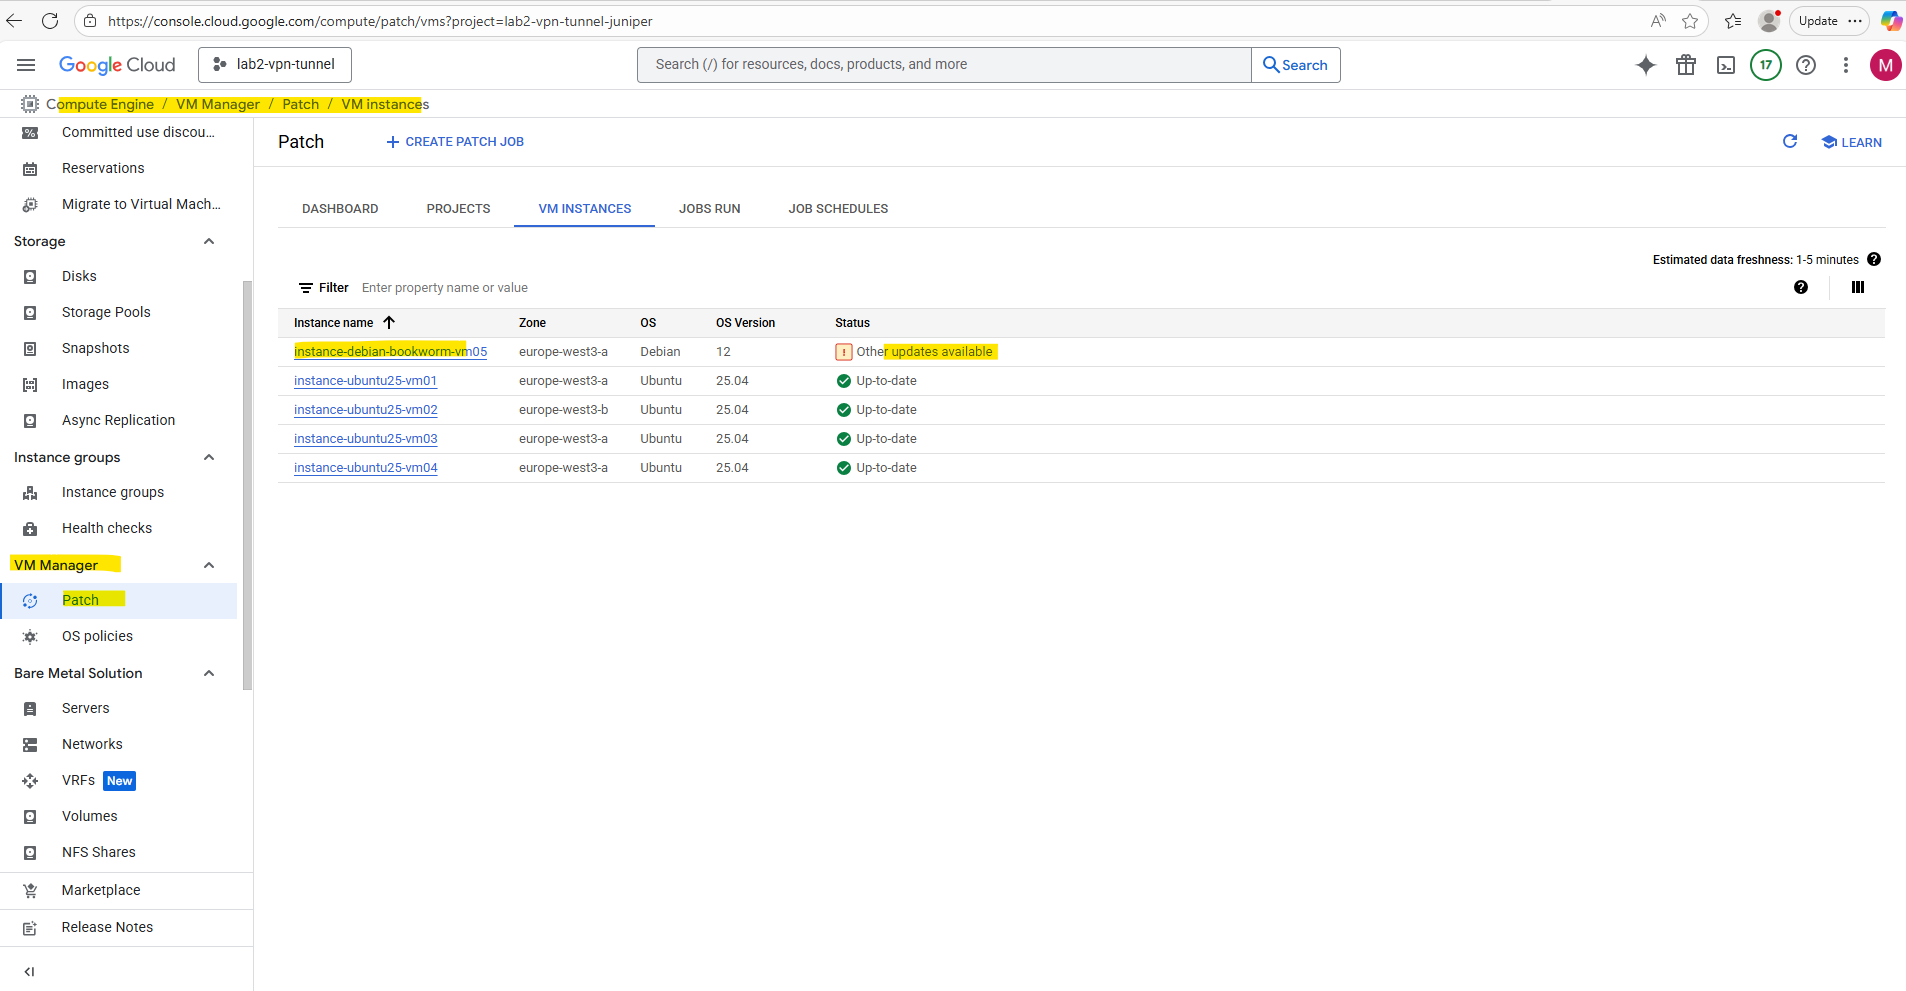Screen dimensions: 1906x991
Task: Sort by Instance name column header
Action: tap(334, 323)
